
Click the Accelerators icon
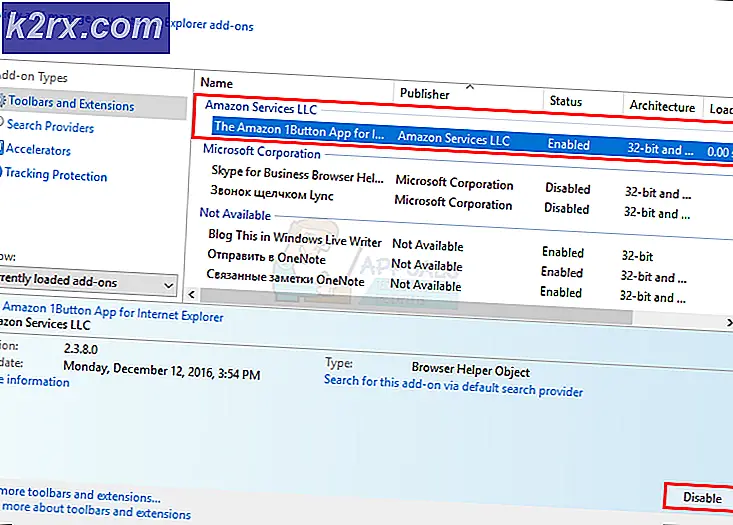coord(2,147)
